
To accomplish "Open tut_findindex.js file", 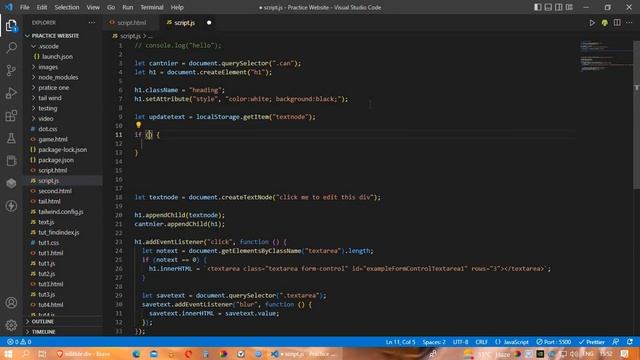I will pos(59,232).
